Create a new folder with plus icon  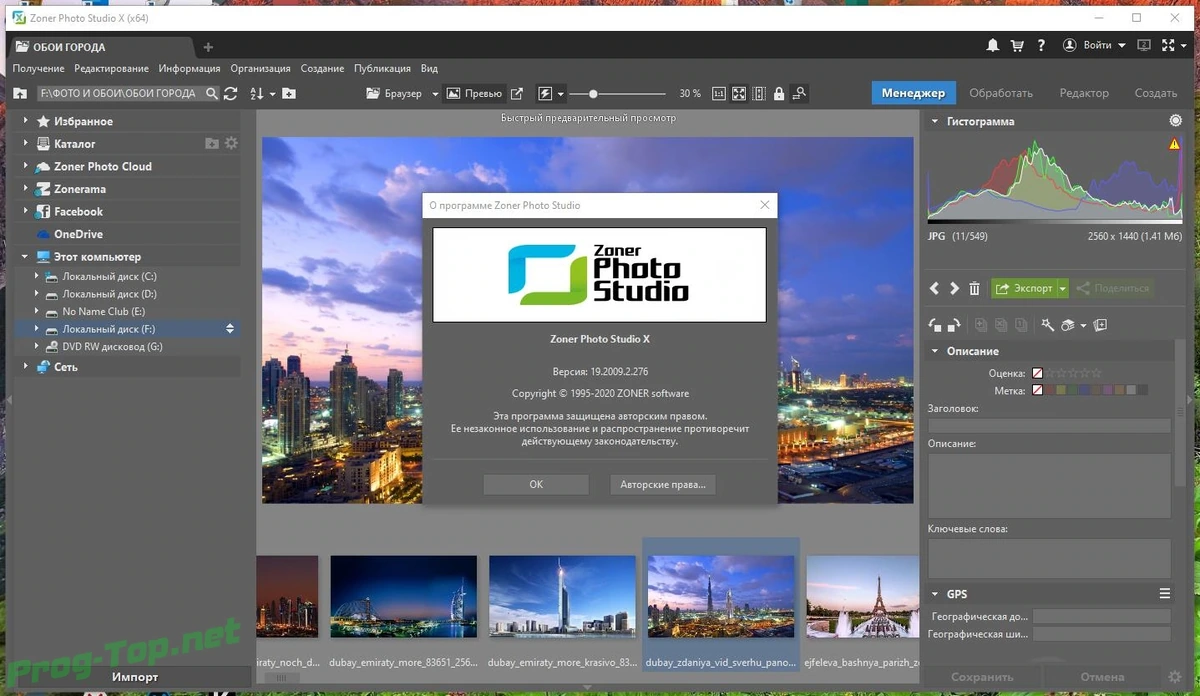coord(289,93)
